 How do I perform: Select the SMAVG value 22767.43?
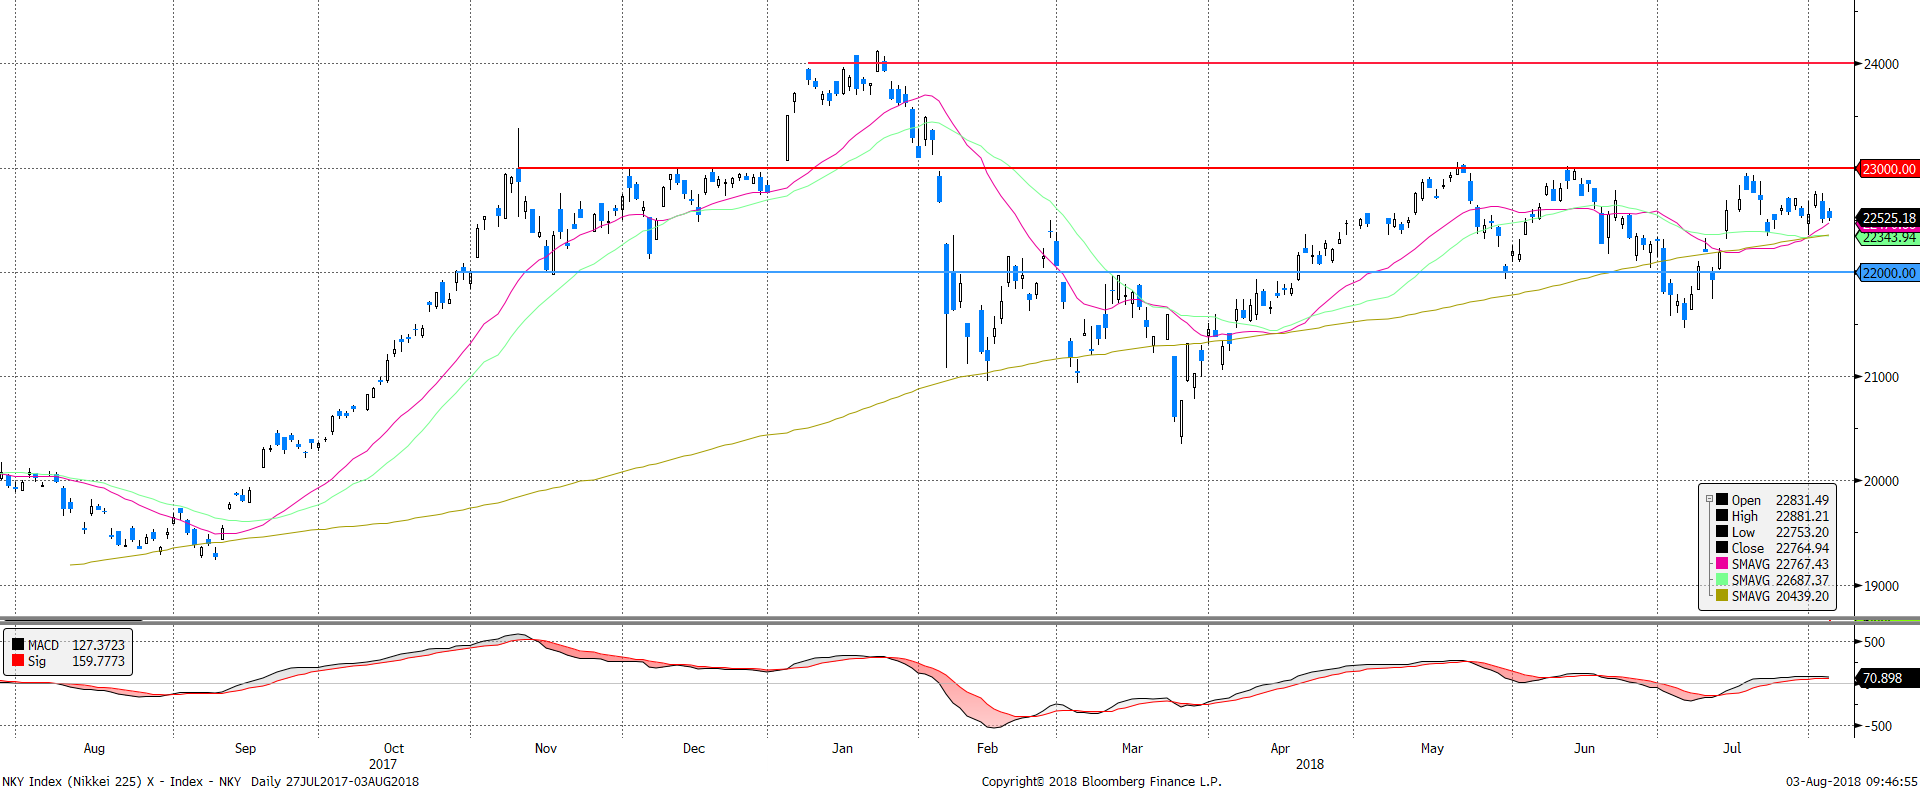point(1802,564)
